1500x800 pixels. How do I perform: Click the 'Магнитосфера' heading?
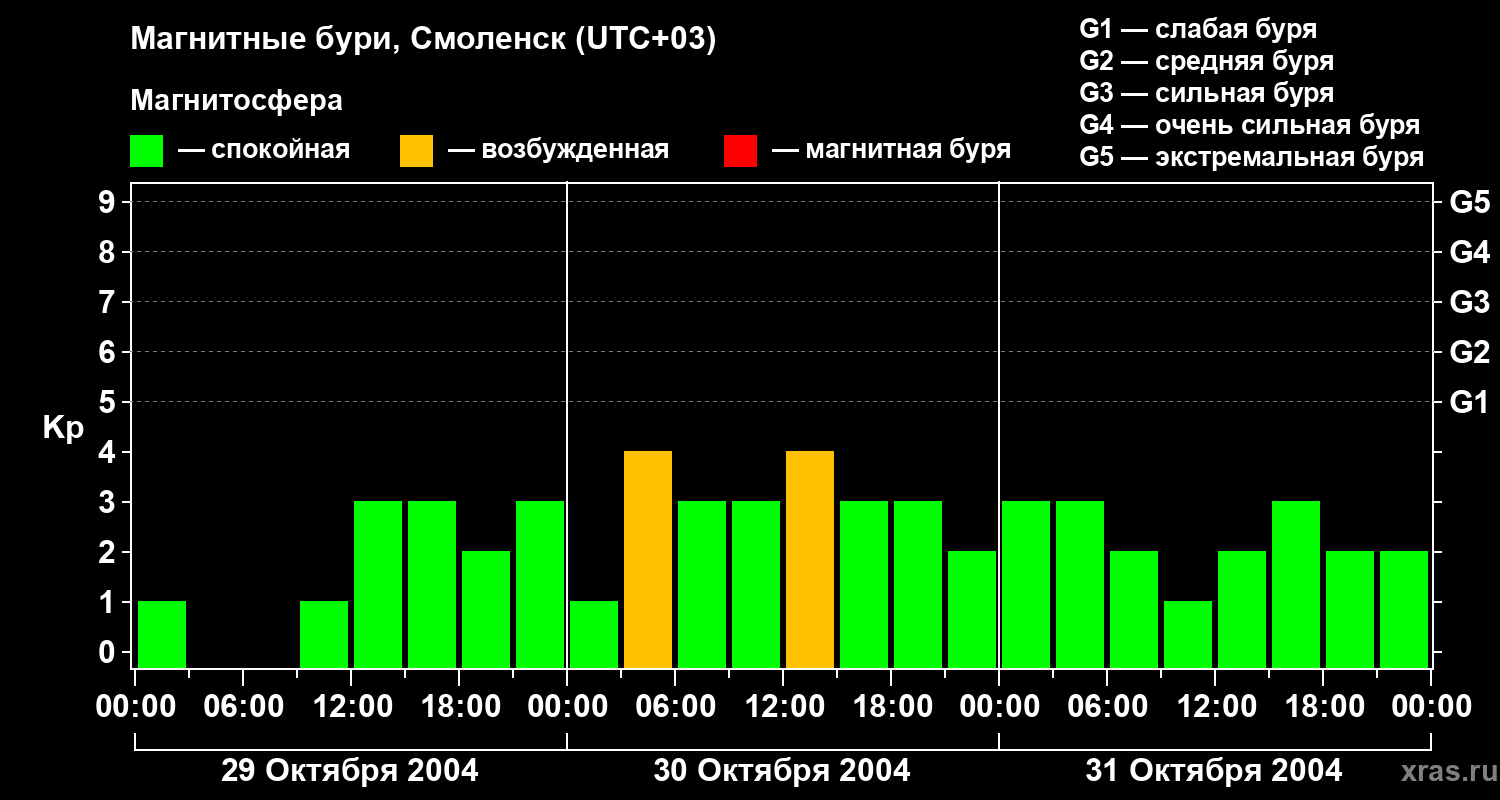tap(237, 101)
